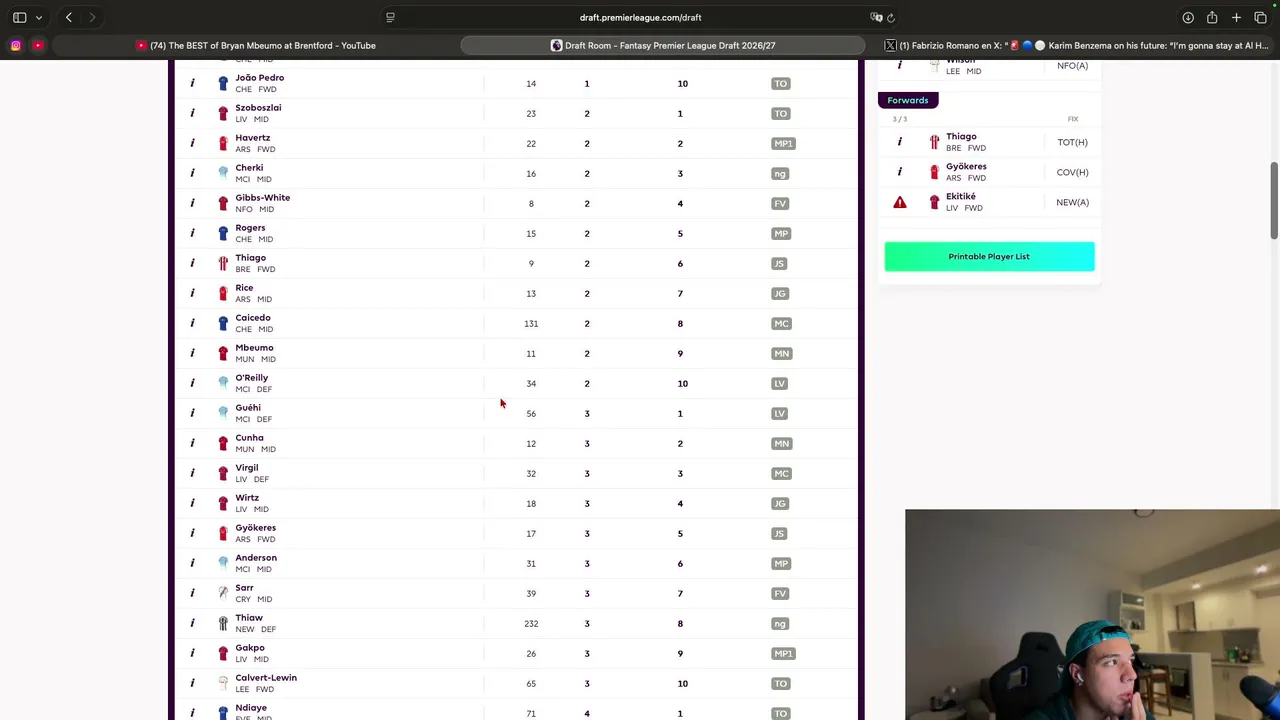1280x720 pixels.
Task: Open player info for Guéhi
Action: 192,413
